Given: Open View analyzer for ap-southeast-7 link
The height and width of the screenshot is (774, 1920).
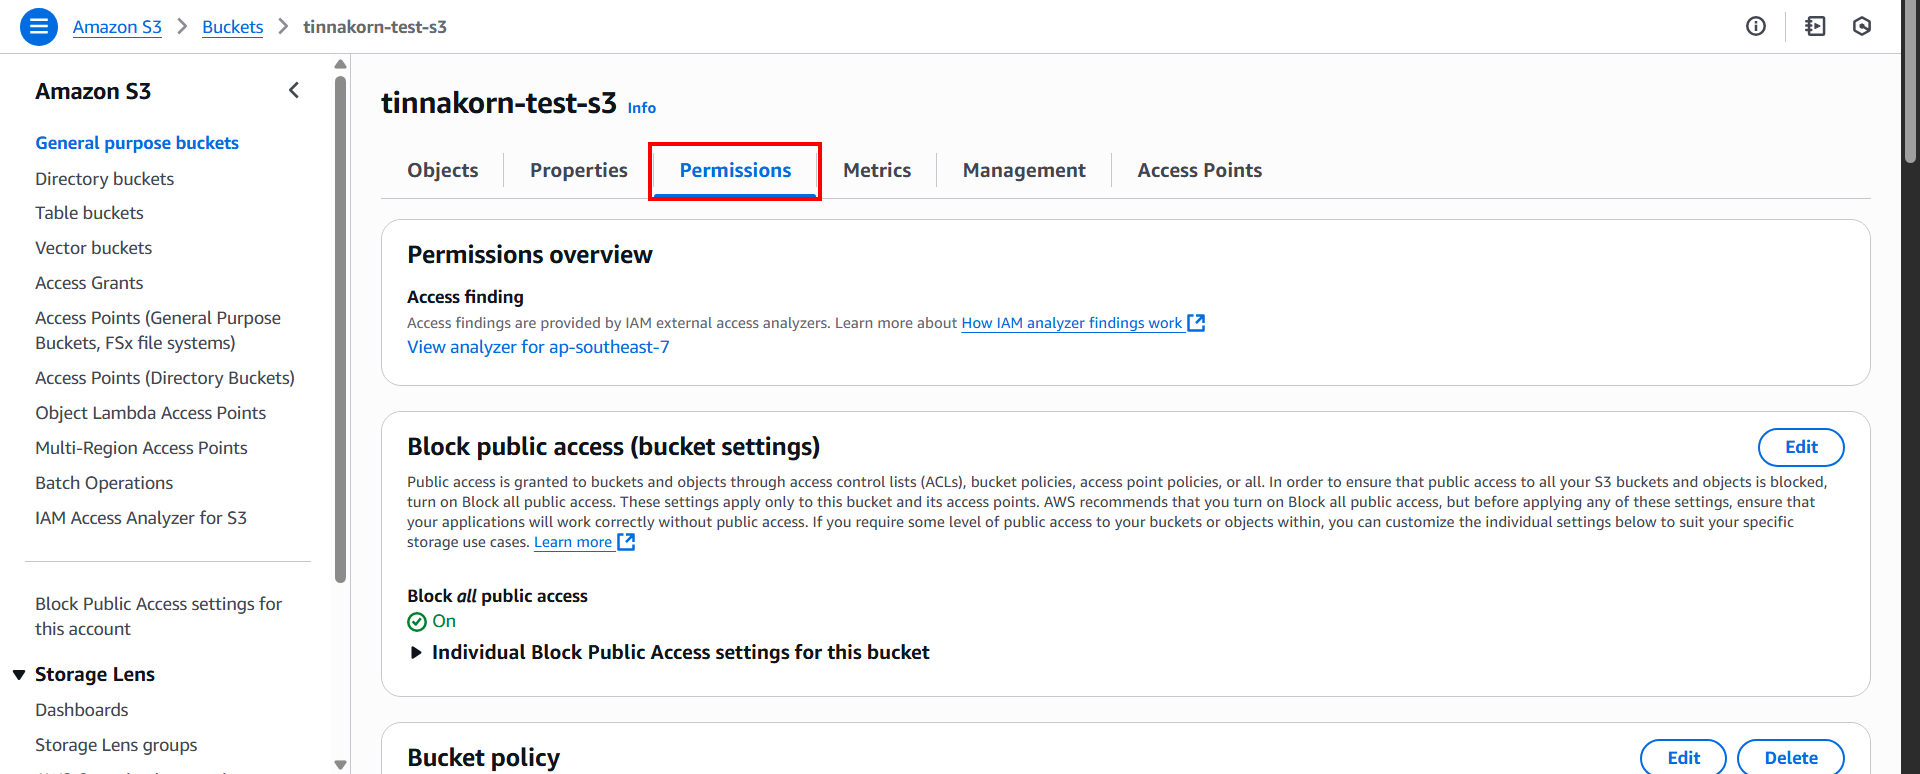Looking at the screenshot, I should tap(538, 347).
